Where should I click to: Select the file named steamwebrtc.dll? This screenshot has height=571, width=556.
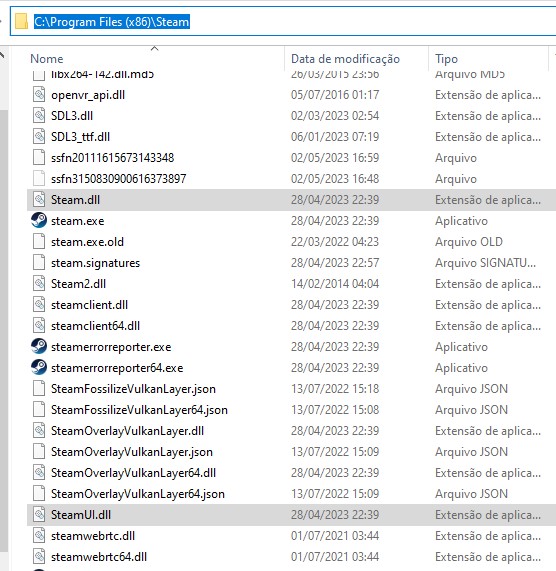(93, 536)
